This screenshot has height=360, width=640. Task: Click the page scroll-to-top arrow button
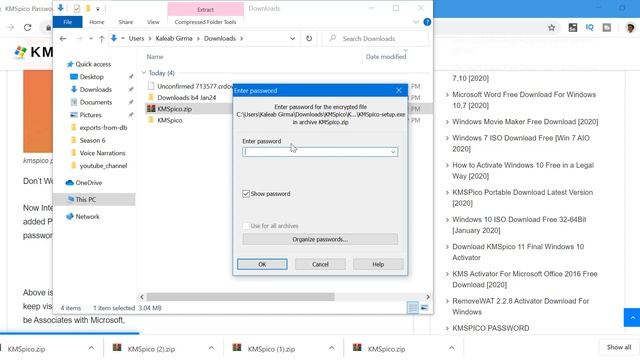click(632, 318)
